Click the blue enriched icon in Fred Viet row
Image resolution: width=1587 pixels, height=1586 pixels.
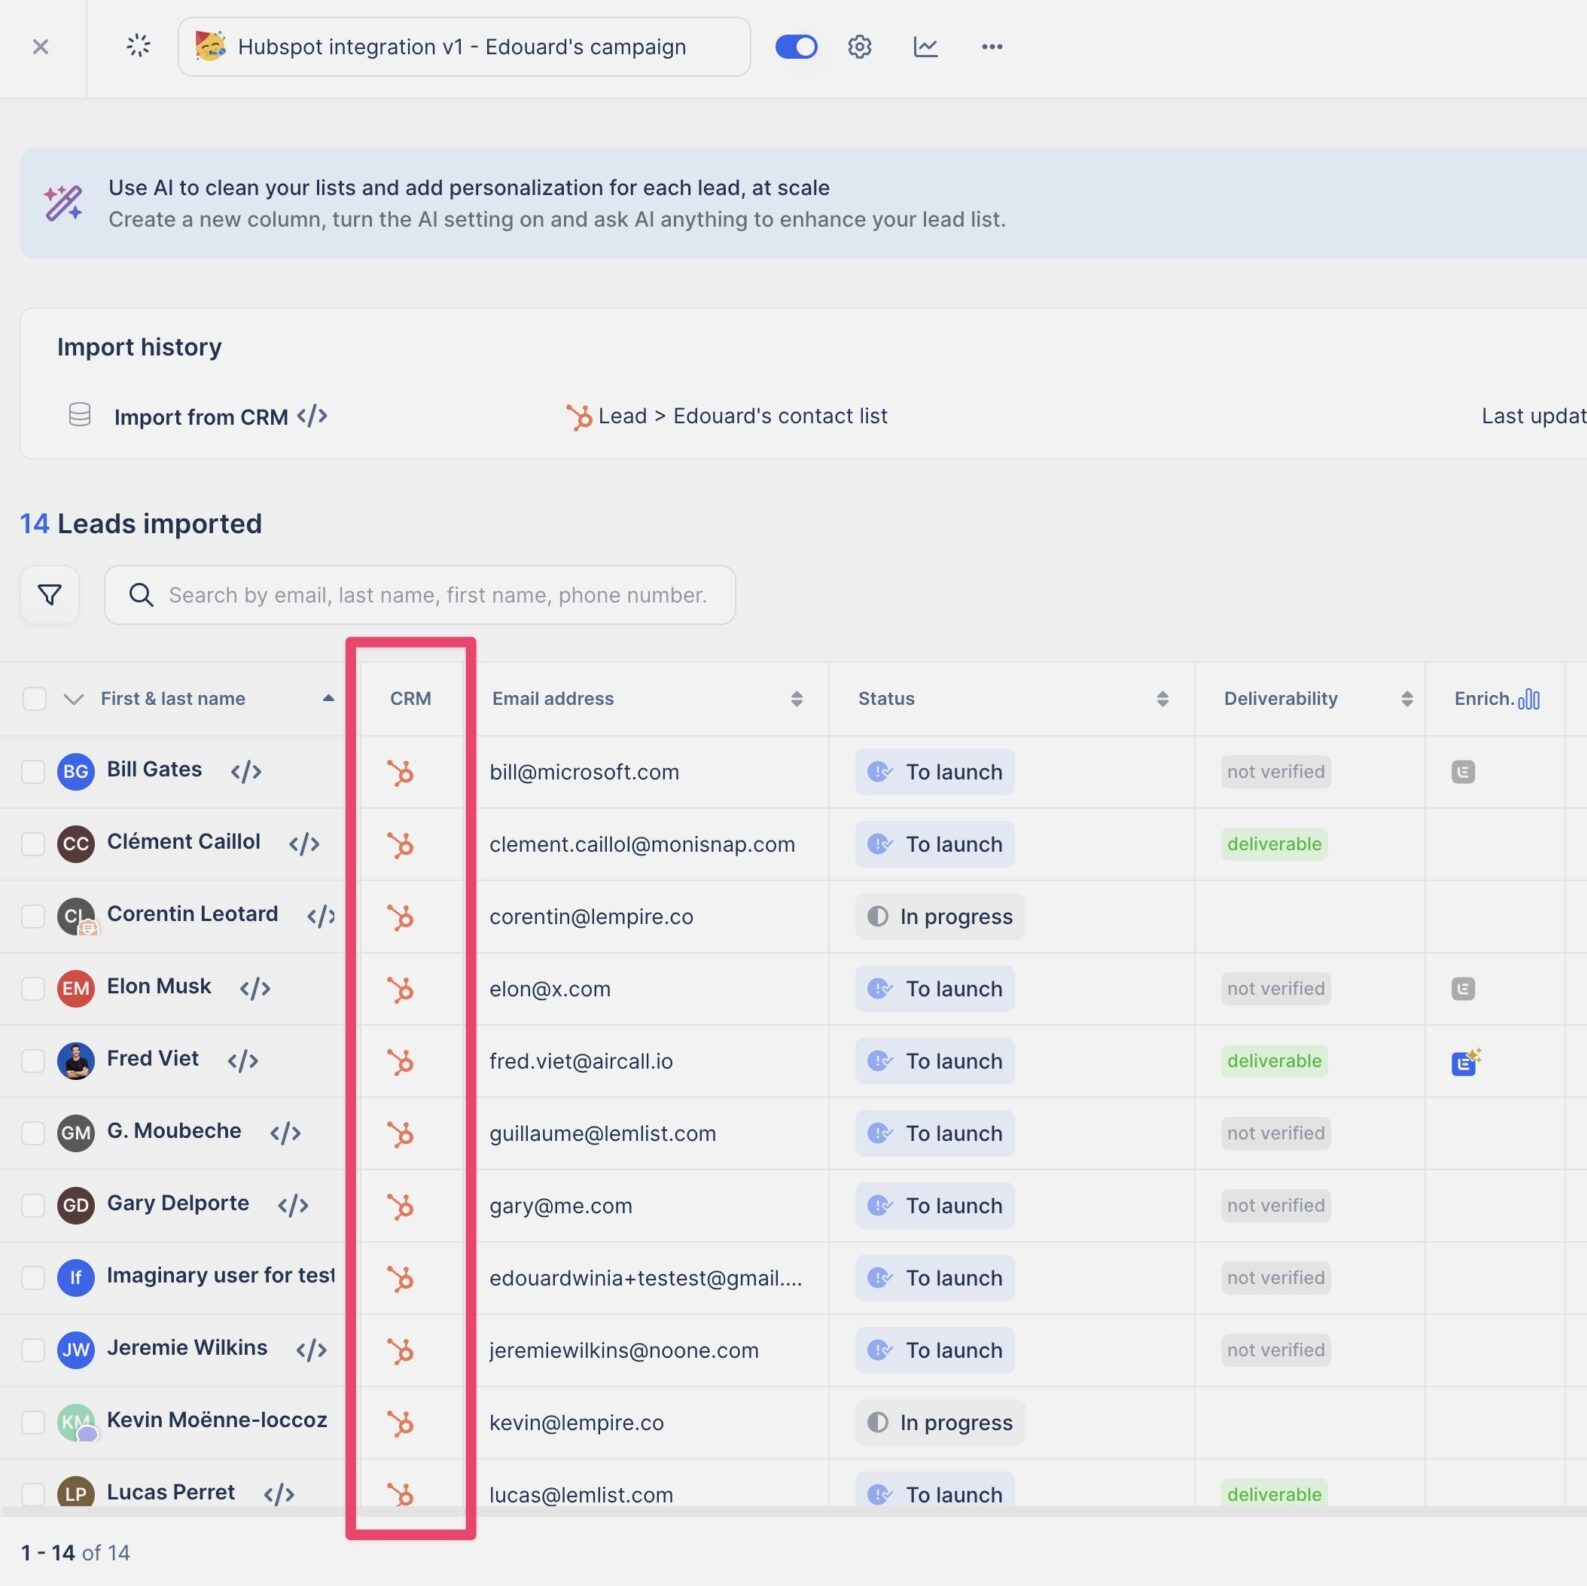tap(1466, 1061)
